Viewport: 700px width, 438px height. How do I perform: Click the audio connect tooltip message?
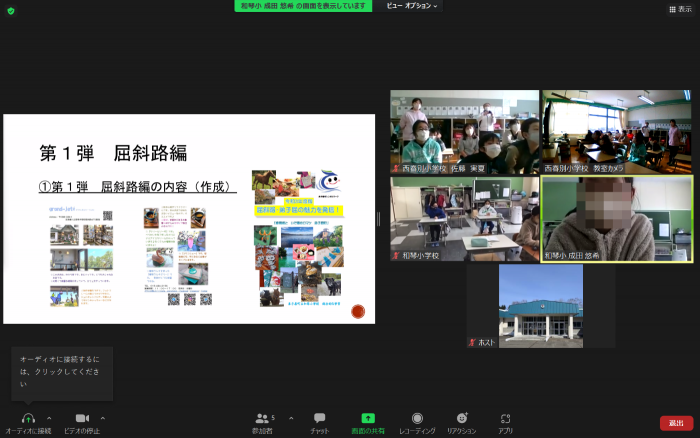(61, 372)
